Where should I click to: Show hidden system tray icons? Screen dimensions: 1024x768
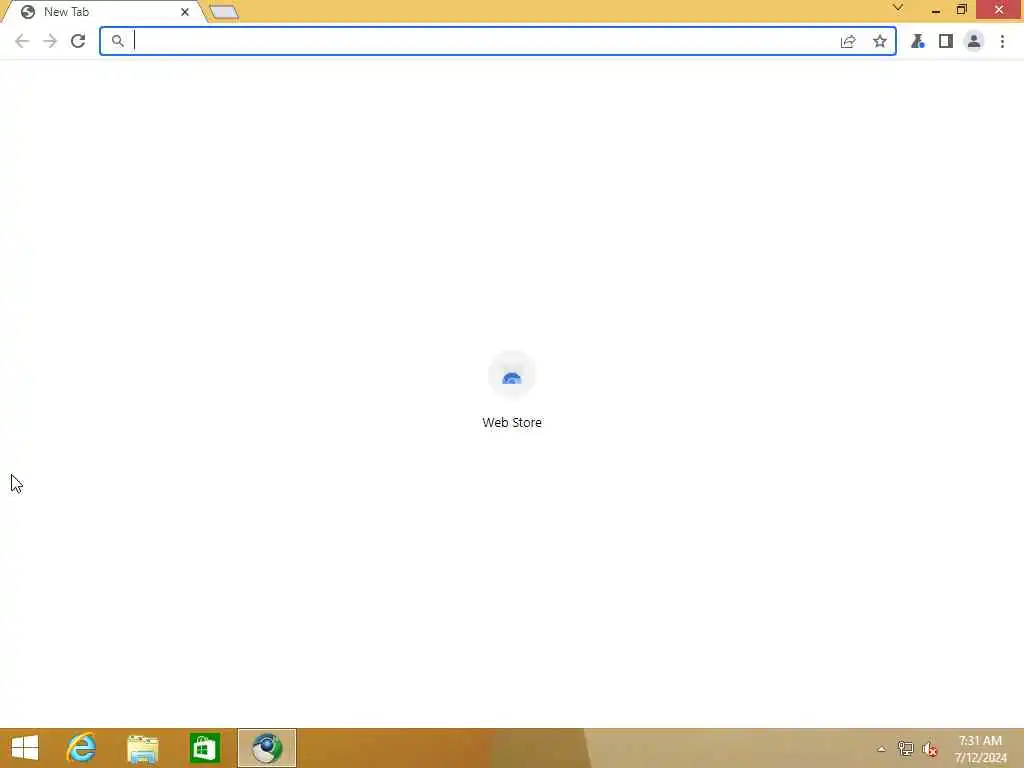tap(881, 749)
